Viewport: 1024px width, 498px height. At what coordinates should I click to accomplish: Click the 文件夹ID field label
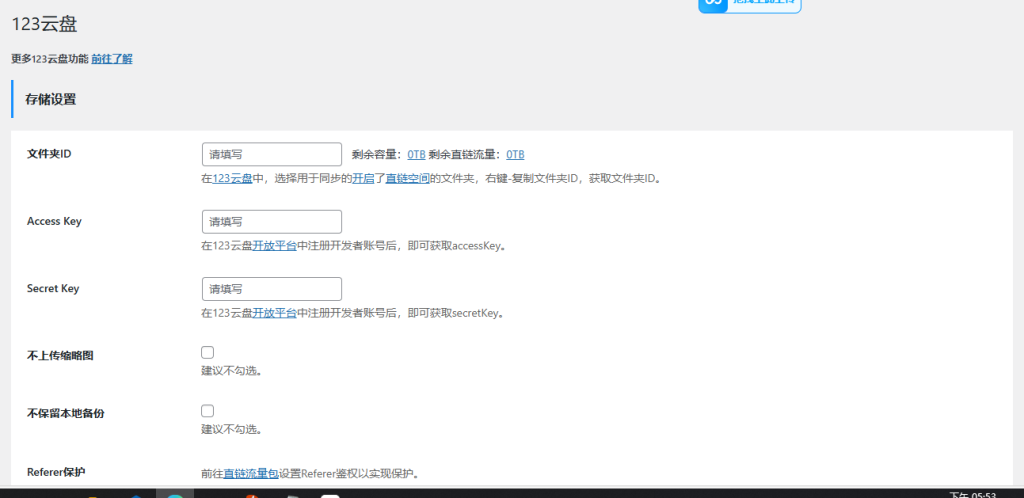(x=49, y=153)
